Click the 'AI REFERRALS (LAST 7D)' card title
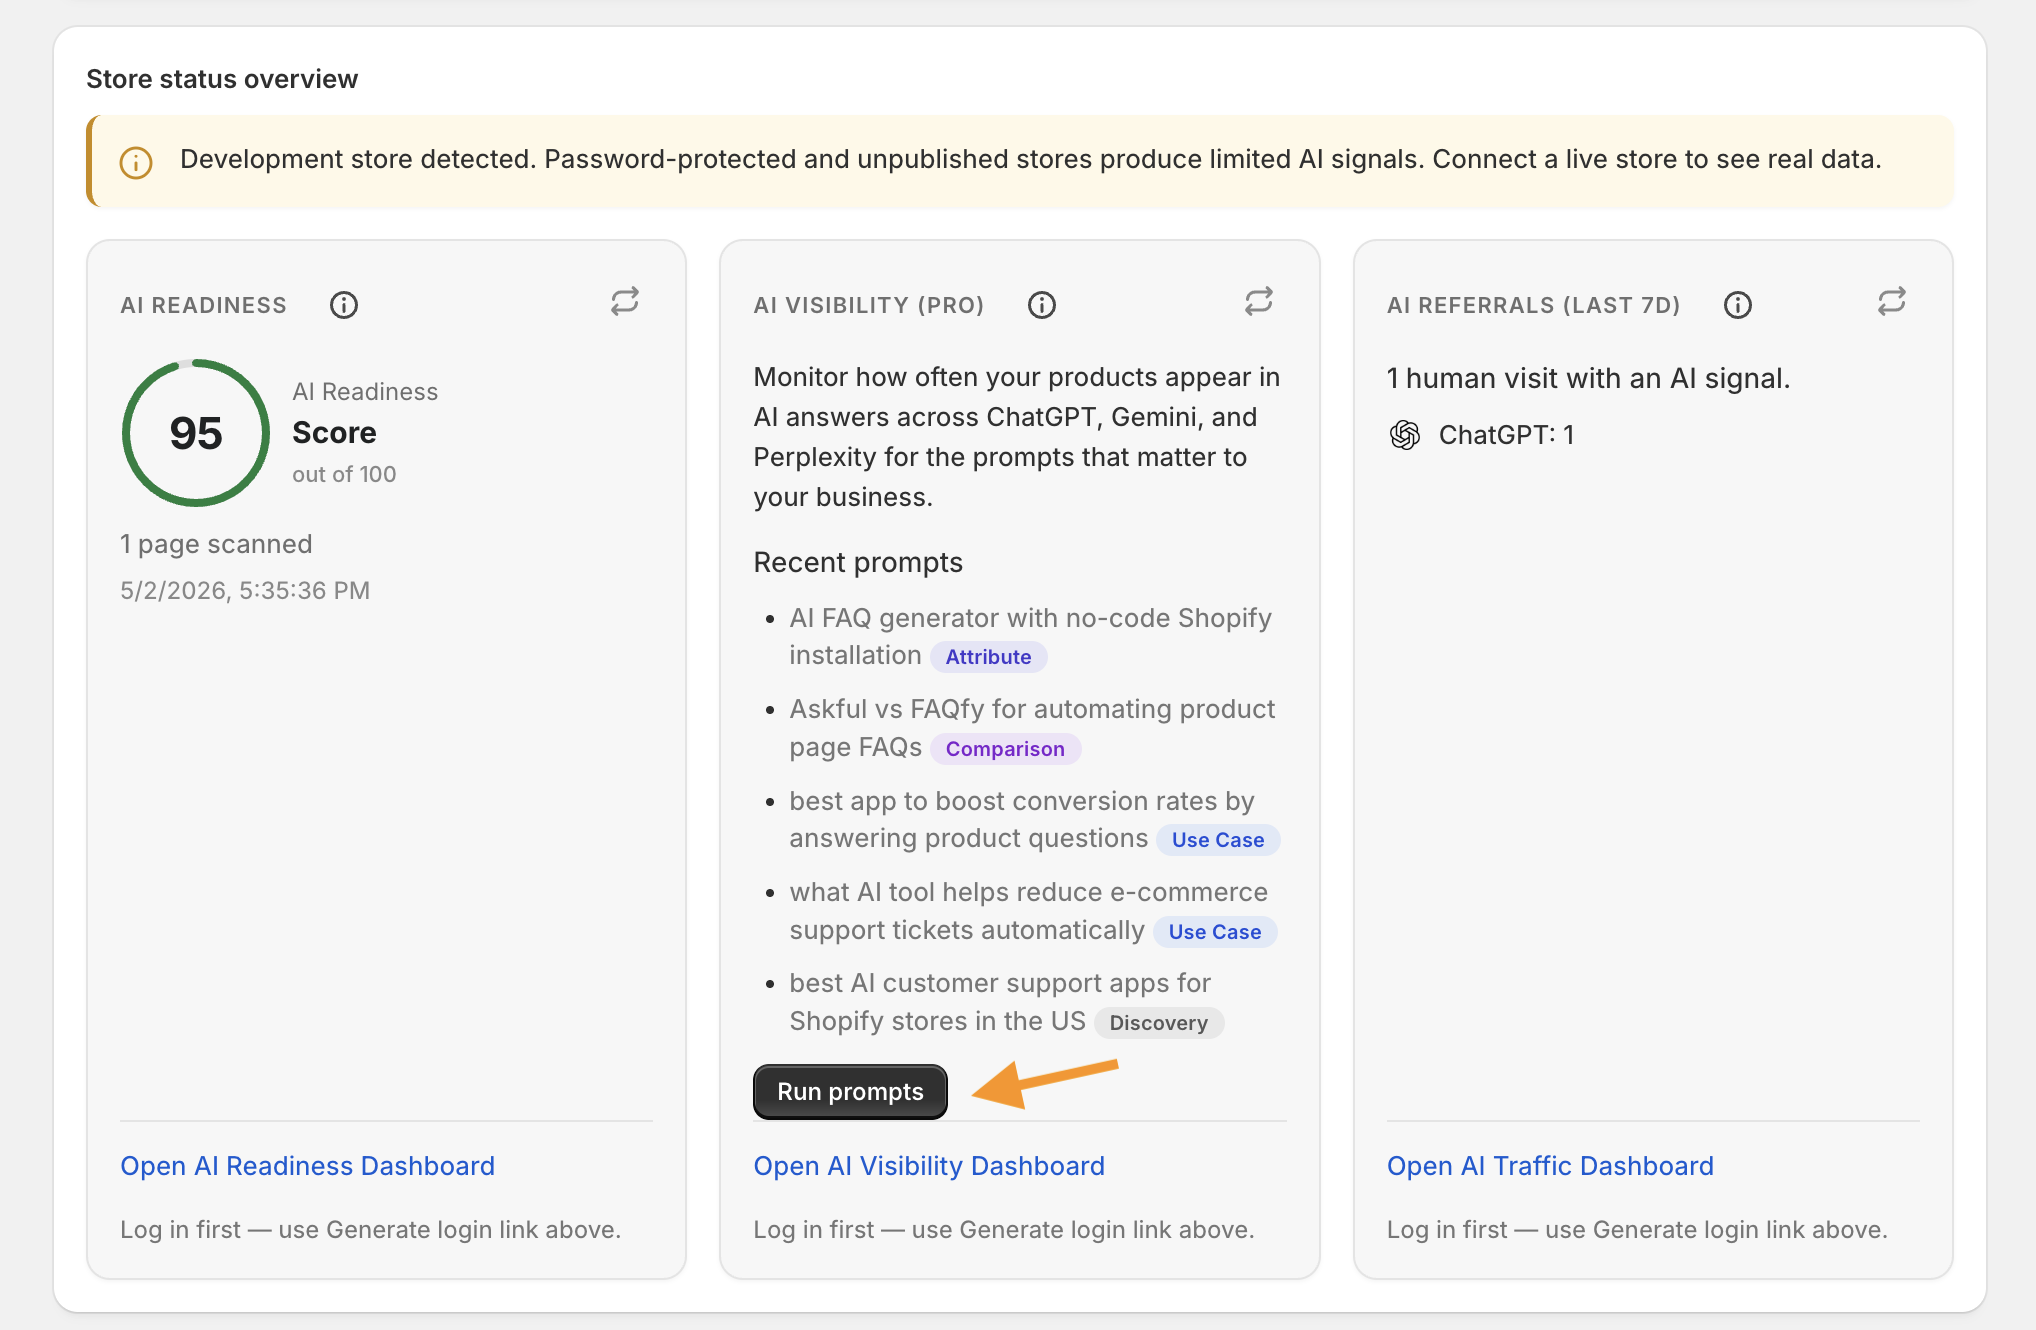The height and width of the screenshot is (1330, 2036). (1533, 305)
